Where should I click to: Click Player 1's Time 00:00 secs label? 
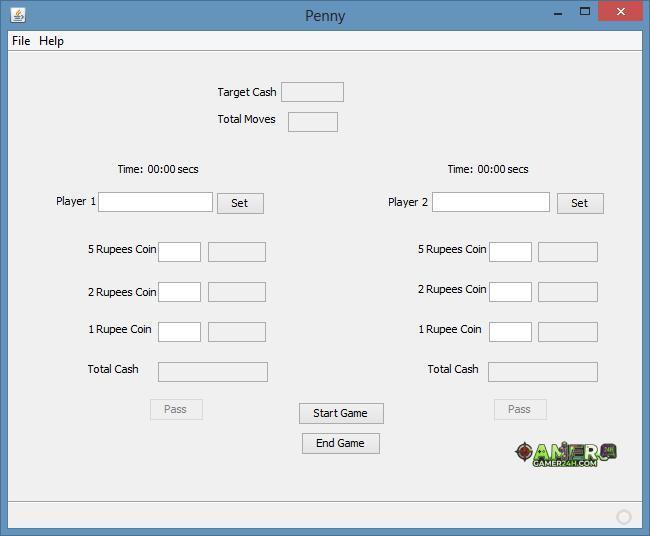[158, 169]
